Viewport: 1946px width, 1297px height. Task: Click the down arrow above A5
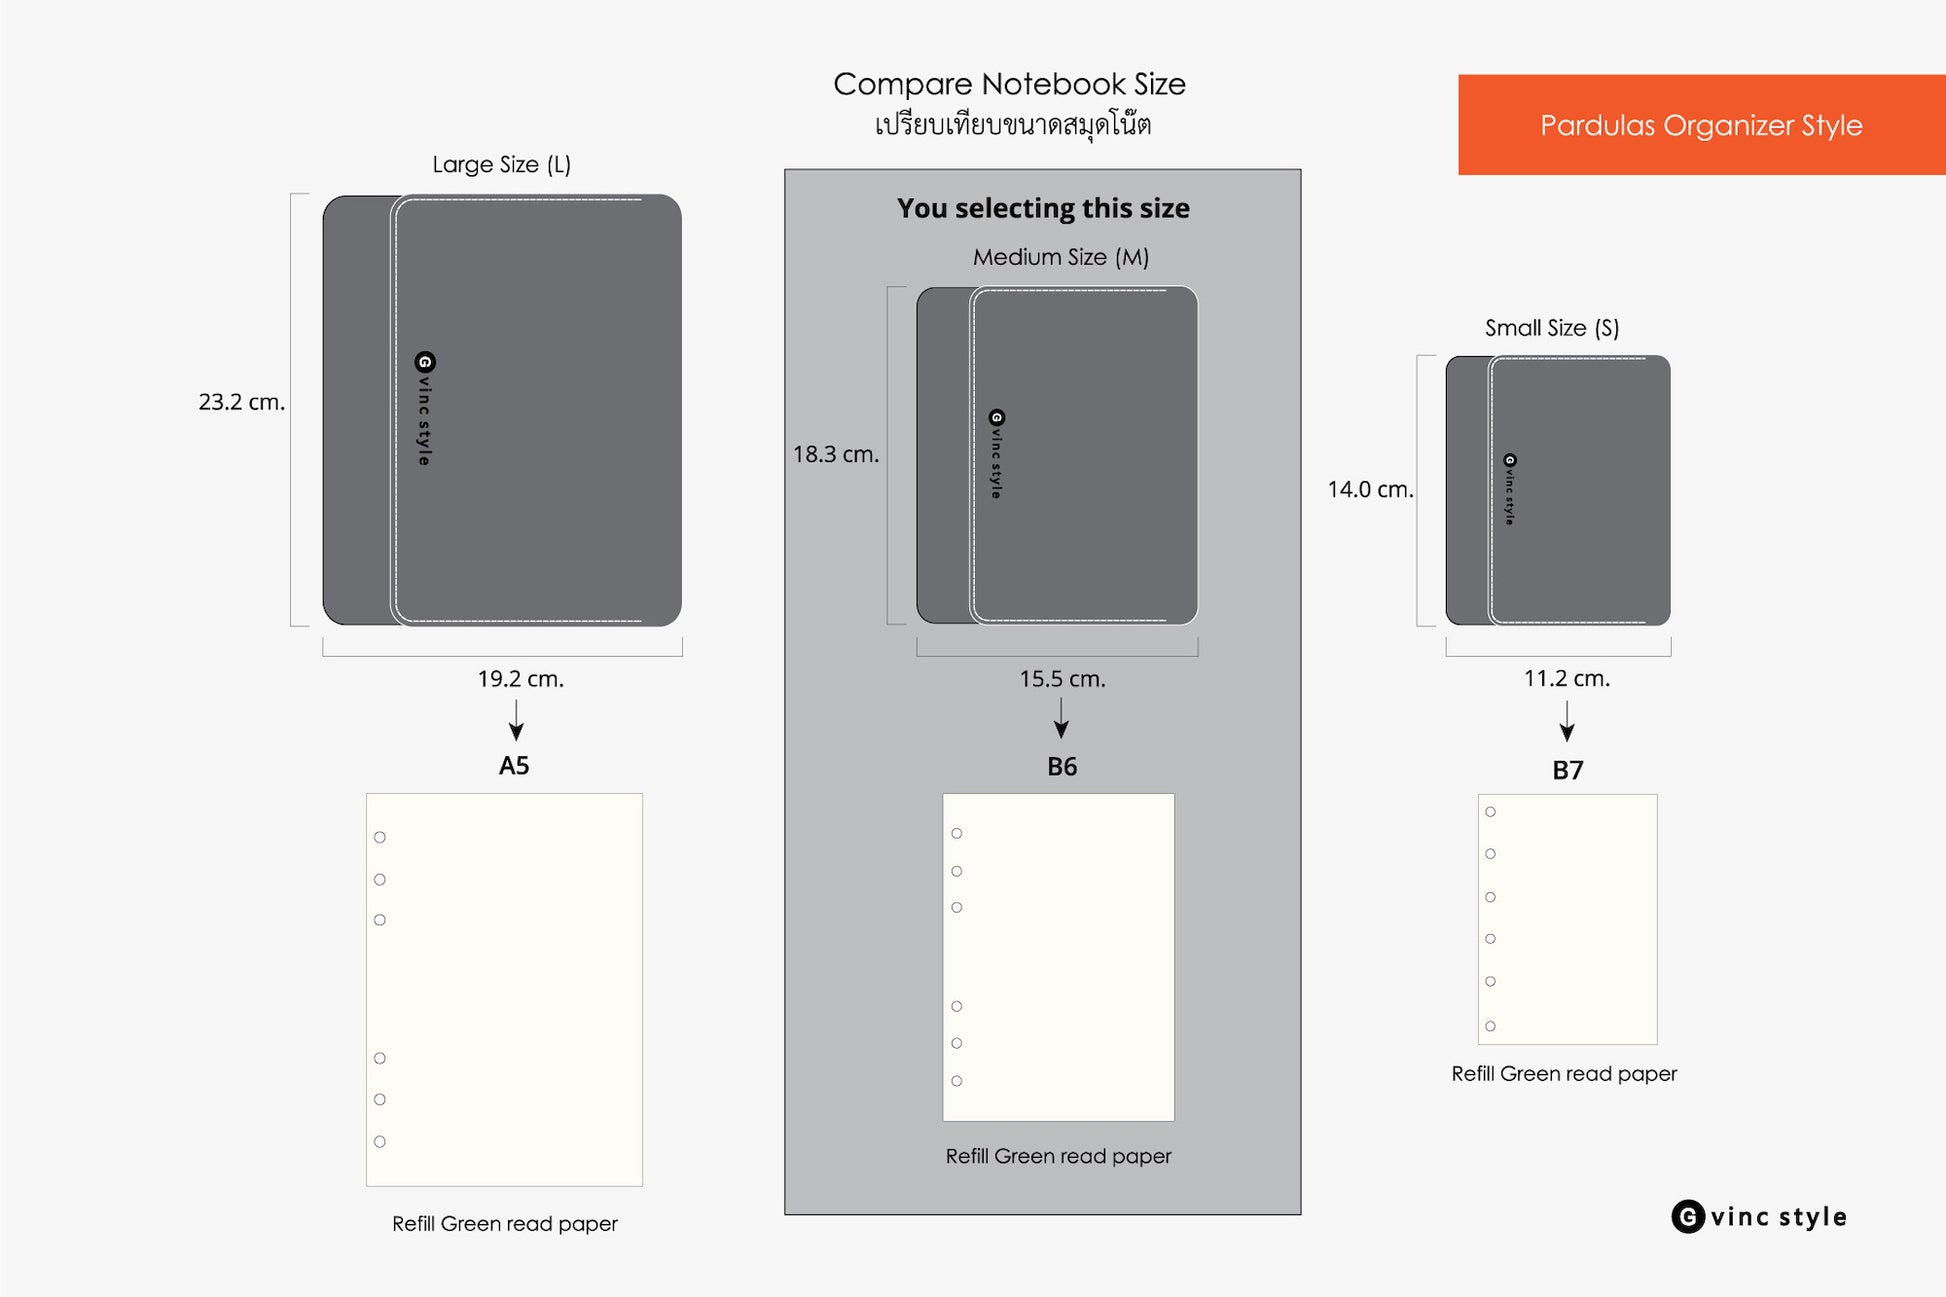click(x=516, y=720)
